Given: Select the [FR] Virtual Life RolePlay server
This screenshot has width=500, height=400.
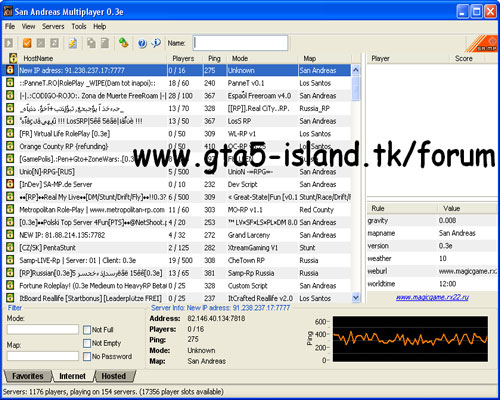Looking at the screenshot, I should coord(177,133).
